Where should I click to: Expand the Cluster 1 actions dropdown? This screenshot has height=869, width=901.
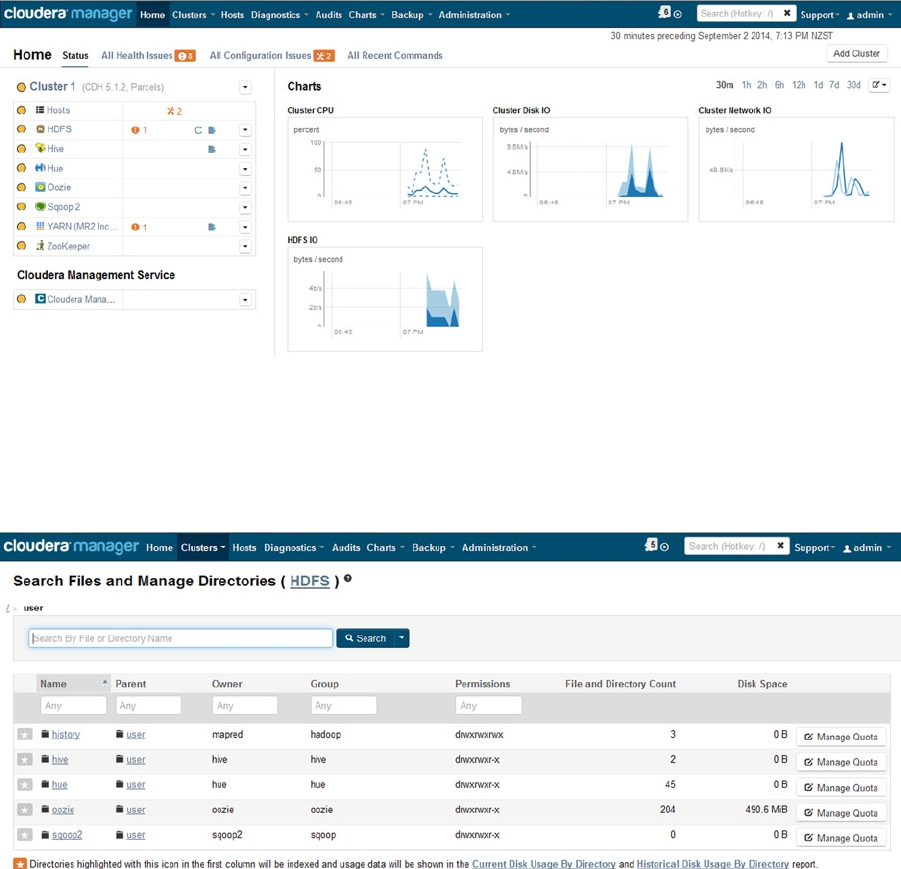tap(245, 87)
